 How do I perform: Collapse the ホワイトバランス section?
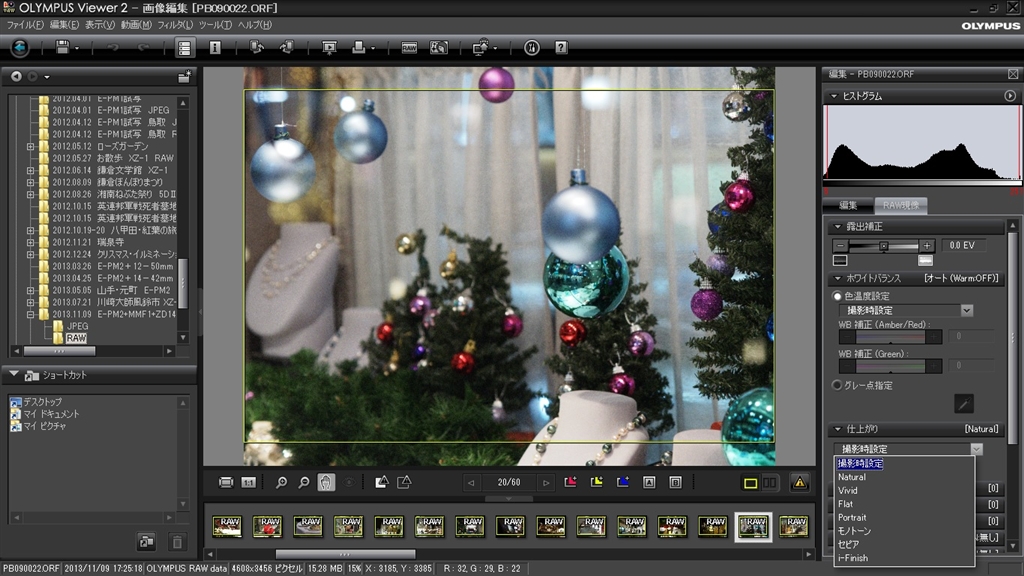(838, 278)
